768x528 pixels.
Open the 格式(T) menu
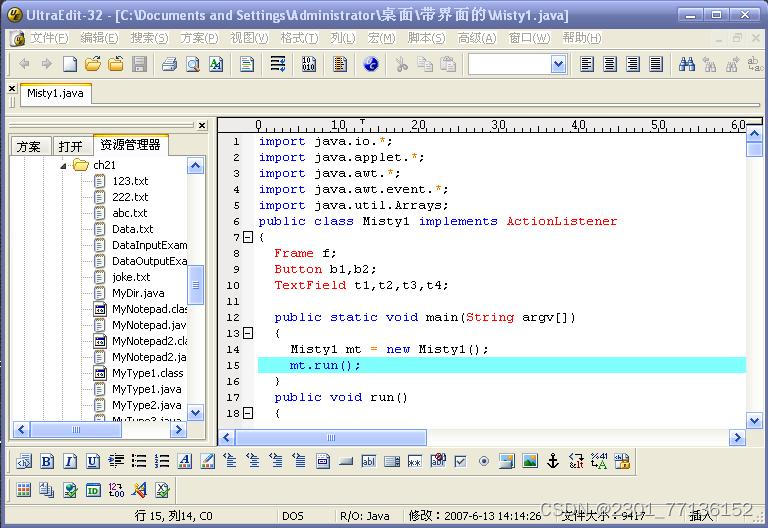(299, 38)
